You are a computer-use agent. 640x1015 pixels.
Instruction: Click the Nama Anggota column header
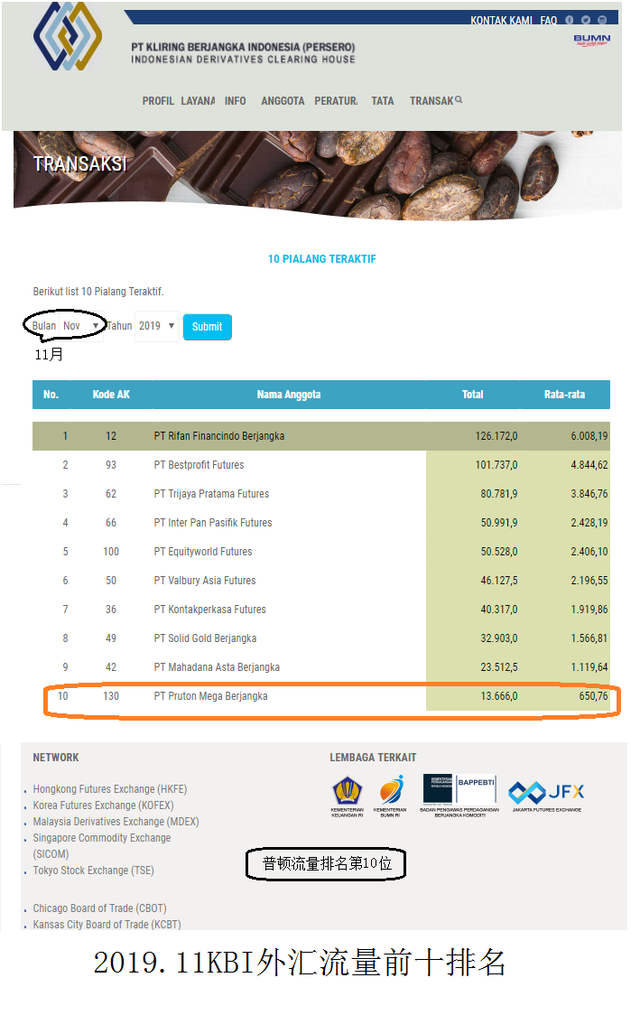point(289,394)
